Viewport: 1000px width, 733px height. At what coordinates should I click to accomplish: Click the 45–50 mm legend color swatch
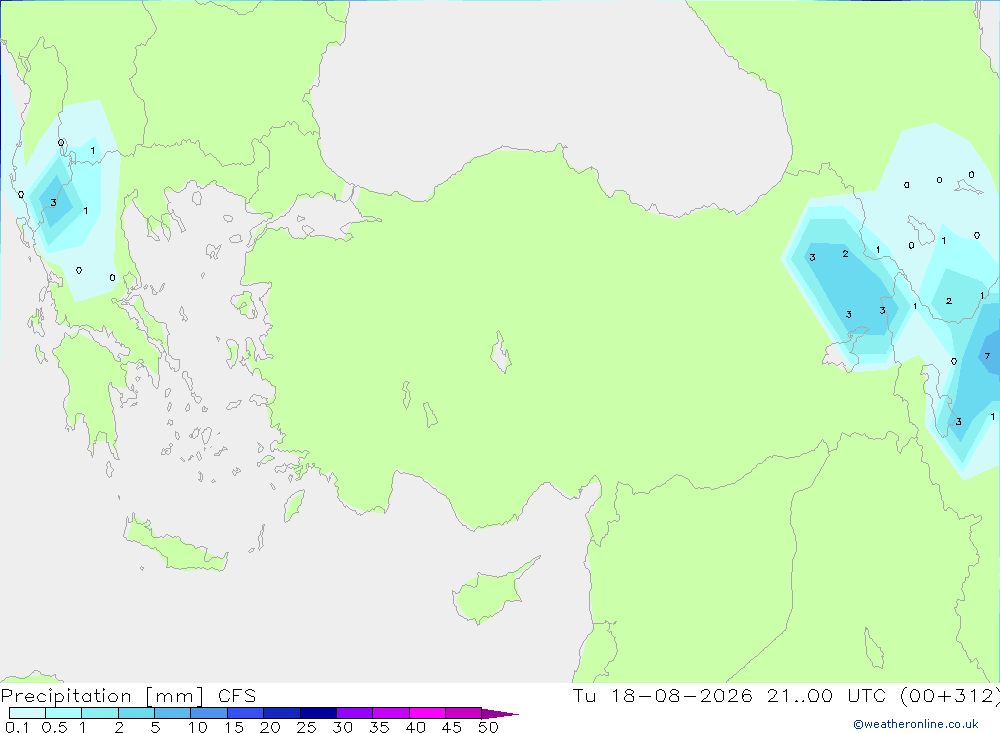464,713
